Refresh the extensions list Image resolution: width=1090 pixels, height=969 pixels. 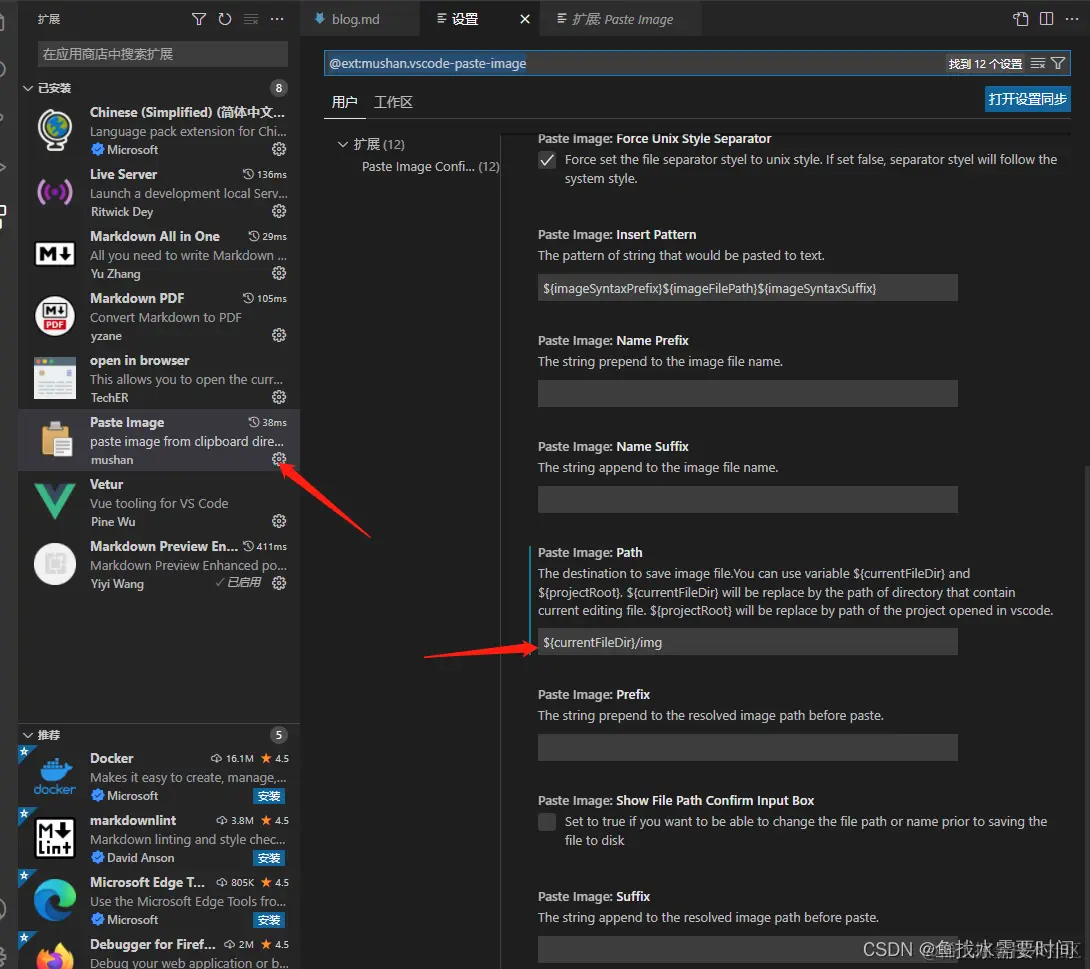click(225, 19)
